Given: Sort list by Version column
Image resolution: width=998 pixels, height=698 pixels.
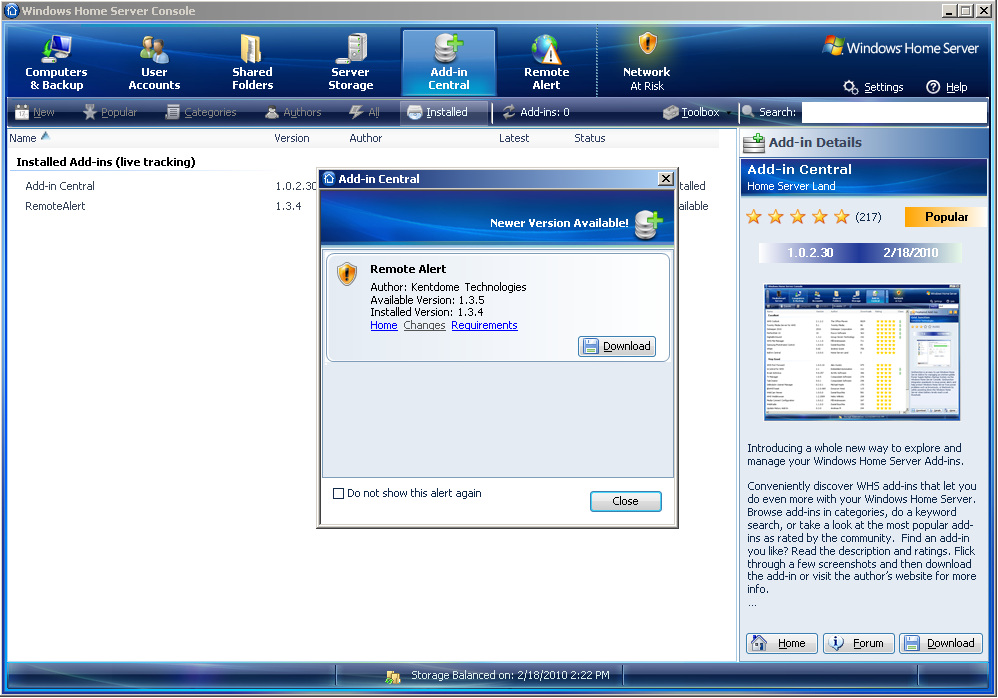Looking at the screenshot, I should 292,138.
